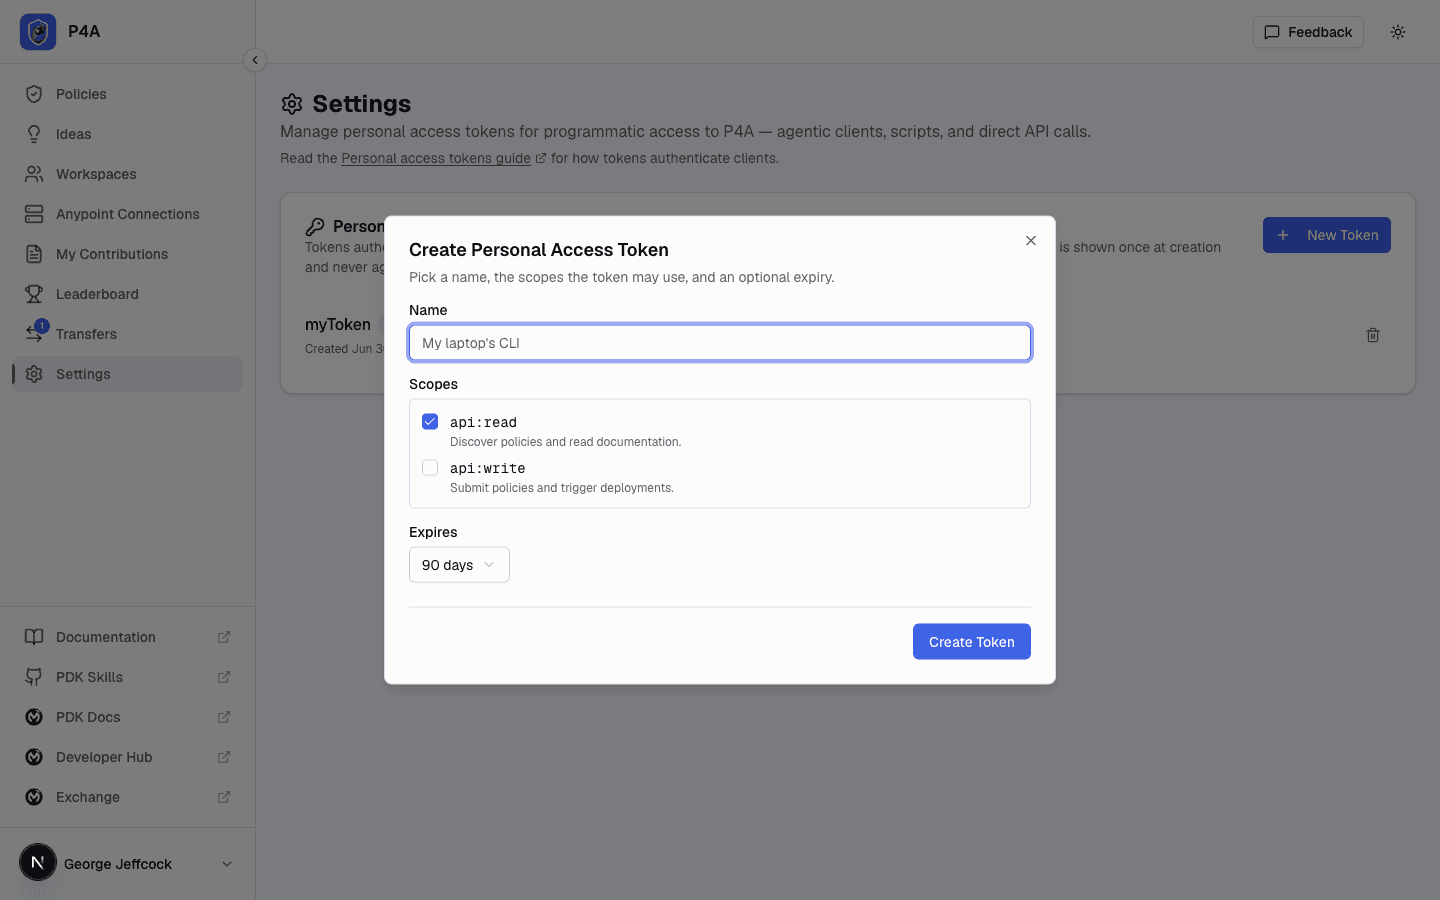Viewport: 1440px width, 900px height.
Task: Click the Settings page heading
Action: point(361,104)
